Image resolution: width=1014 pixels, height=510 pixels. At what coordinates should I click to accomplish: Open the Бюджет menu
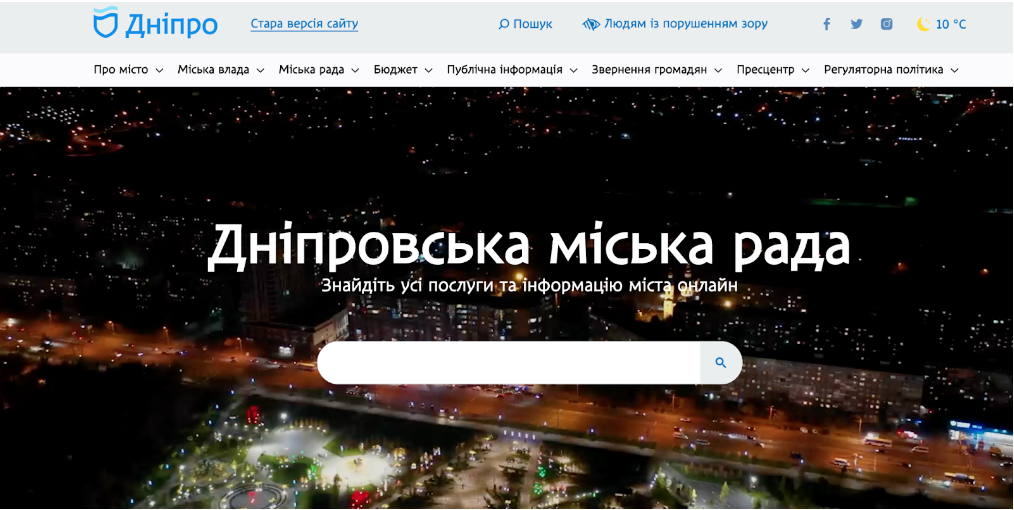coord(395,70)
